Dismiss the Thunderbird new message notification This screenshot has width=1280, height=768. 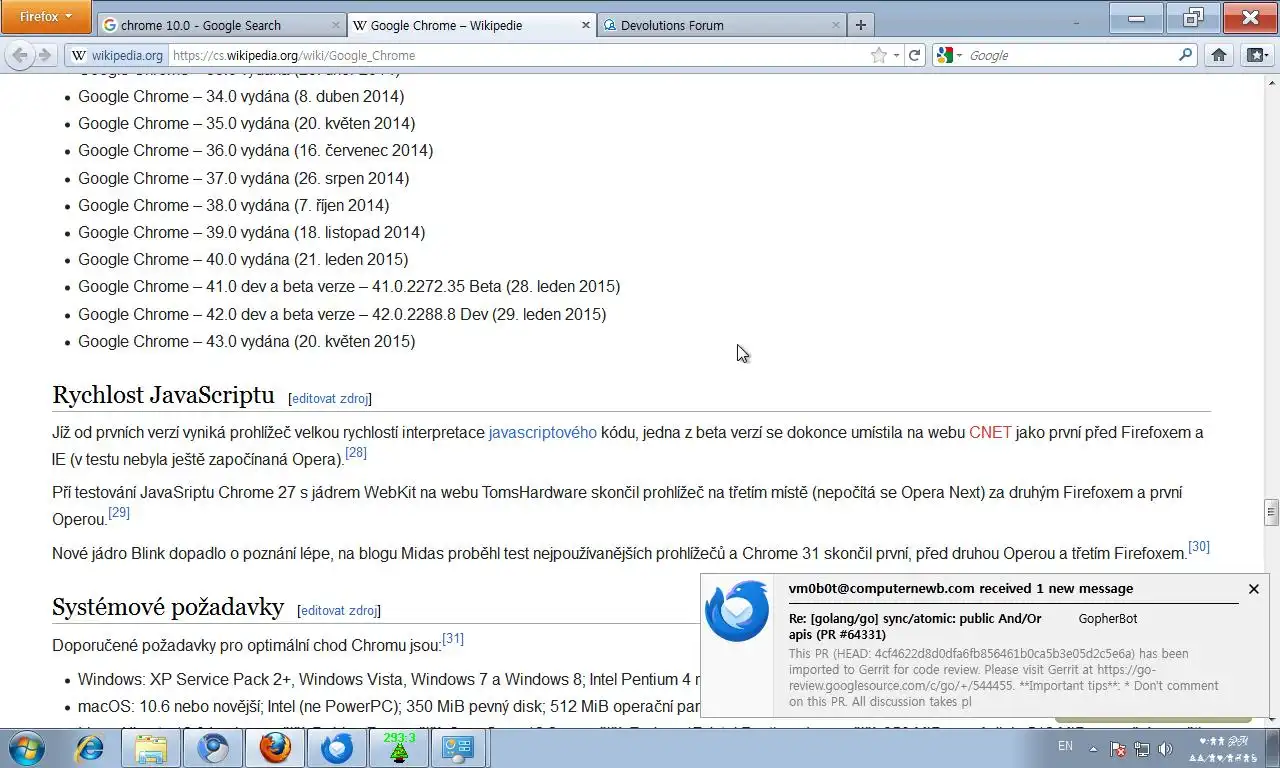click(1253, 589)
